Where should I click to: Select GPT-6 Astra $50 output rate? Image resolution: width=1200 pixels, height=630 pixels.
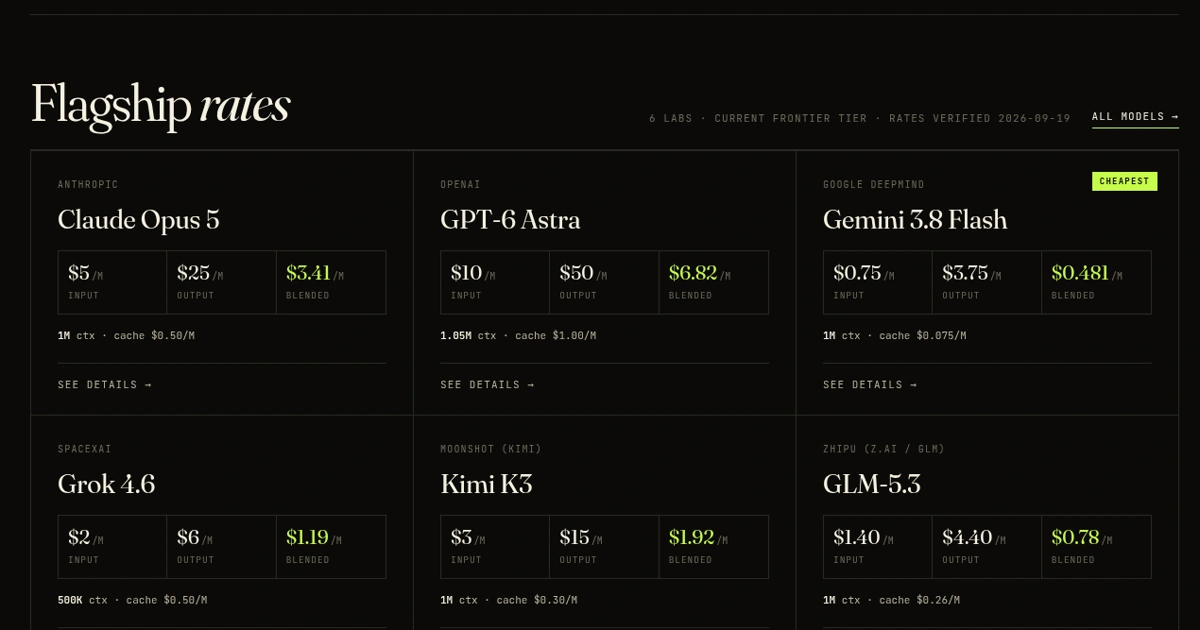pyautogui.click(x=604, y=282)
